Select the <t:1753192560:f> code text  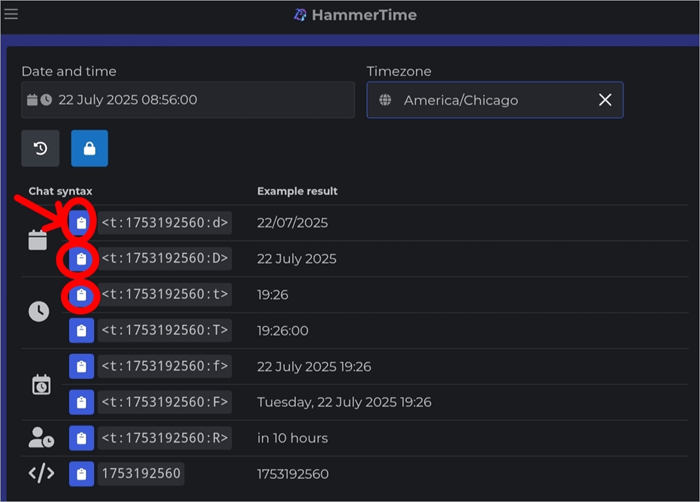(x=165, y=366)
